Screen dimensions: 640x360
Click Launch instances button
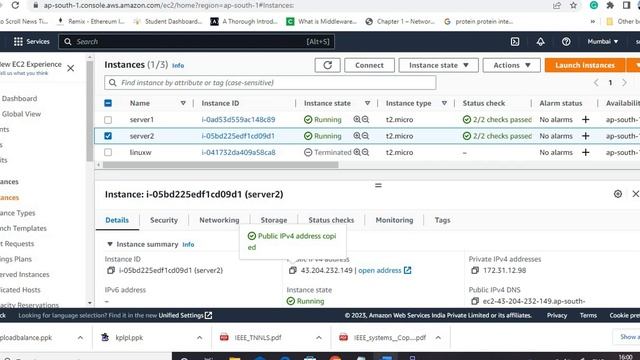click(585, 65)
